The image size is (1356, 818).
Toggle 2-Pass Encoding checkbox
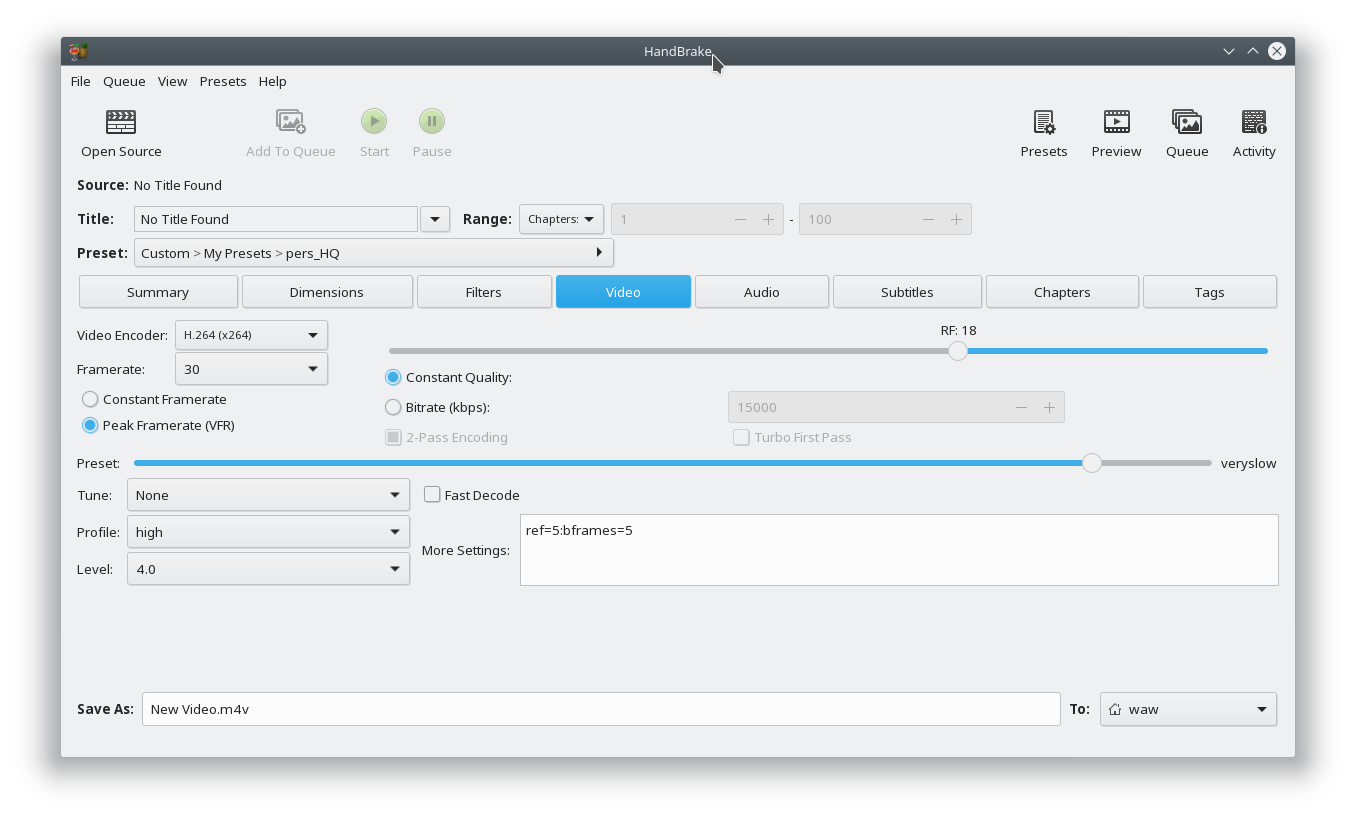394,437
